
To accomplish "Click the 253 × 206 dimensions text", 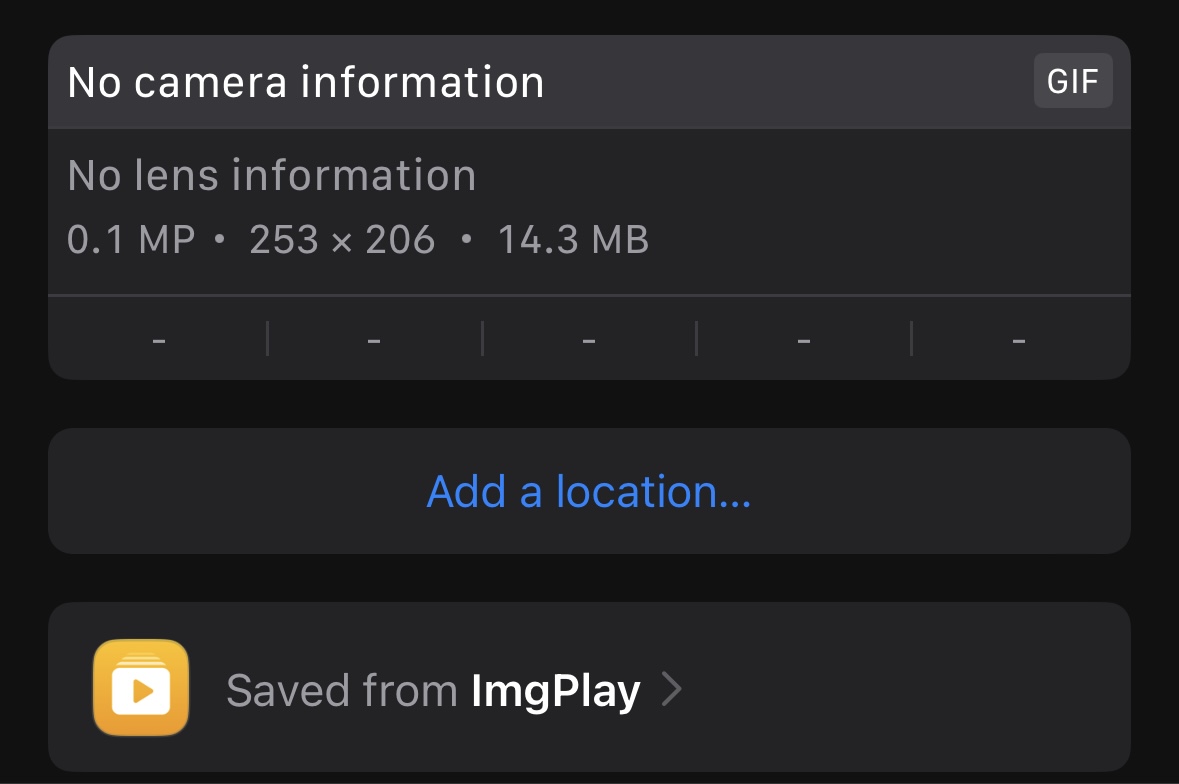I will point(342,240).
